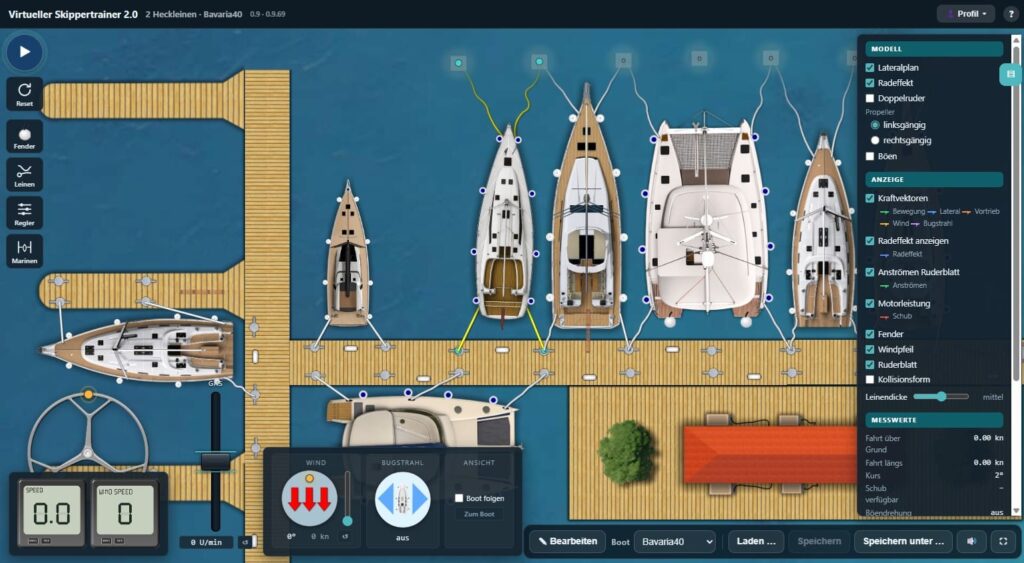Click the throttle lever slider handle

(x=215, y=461)
